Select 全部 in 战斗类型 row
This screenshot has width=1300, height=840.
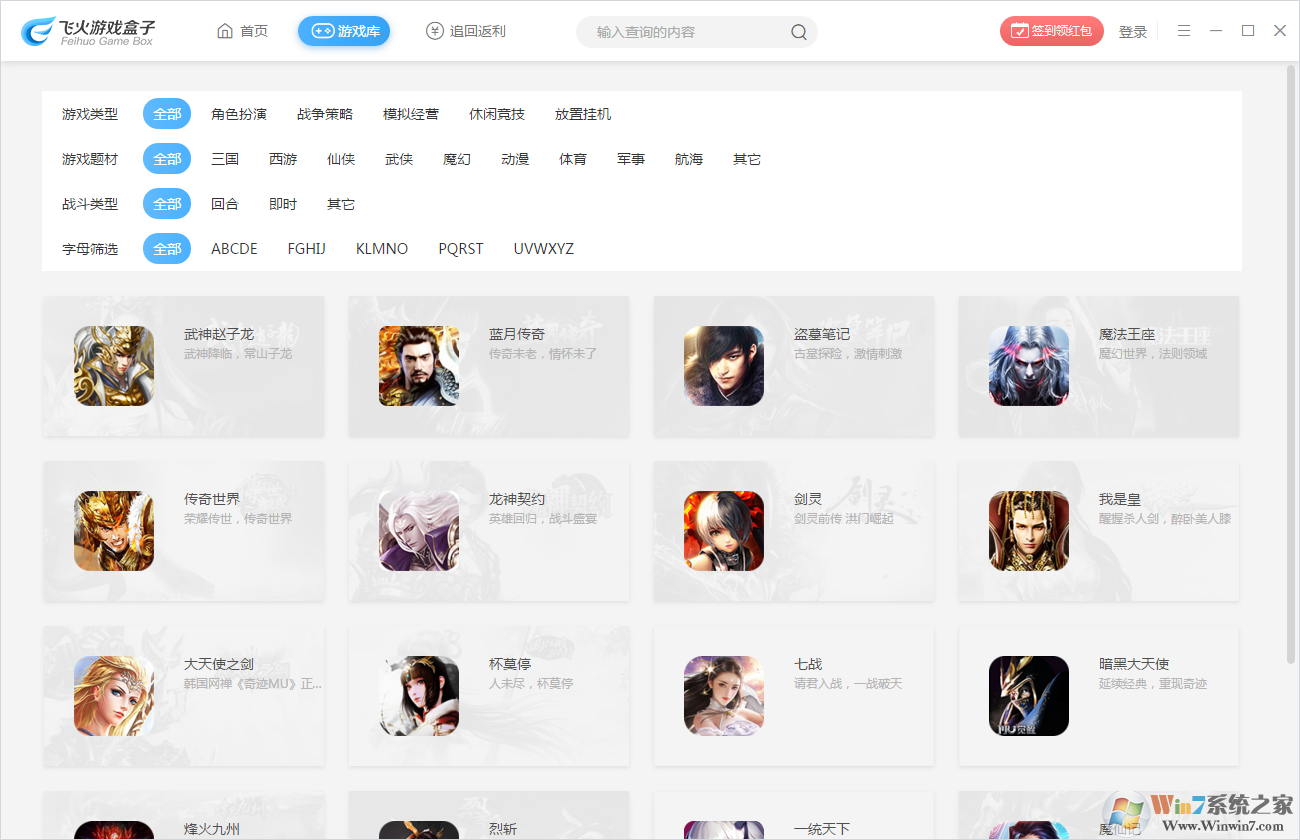click(x=167, y=204)
